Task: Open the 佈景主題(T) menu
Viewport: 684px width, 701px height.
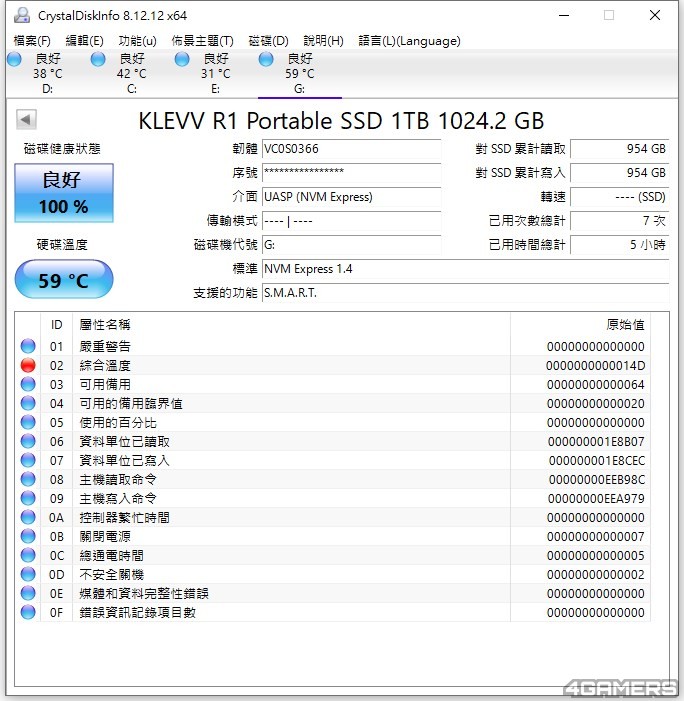Action: [x=203, y=41]
